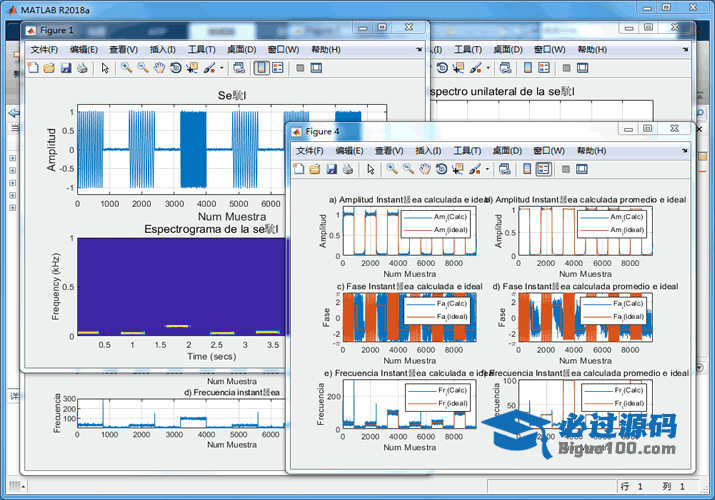Screen dimensions: 715x500
Task: Expand first tree node in MATLAB left panel
Action: (12, 158)
